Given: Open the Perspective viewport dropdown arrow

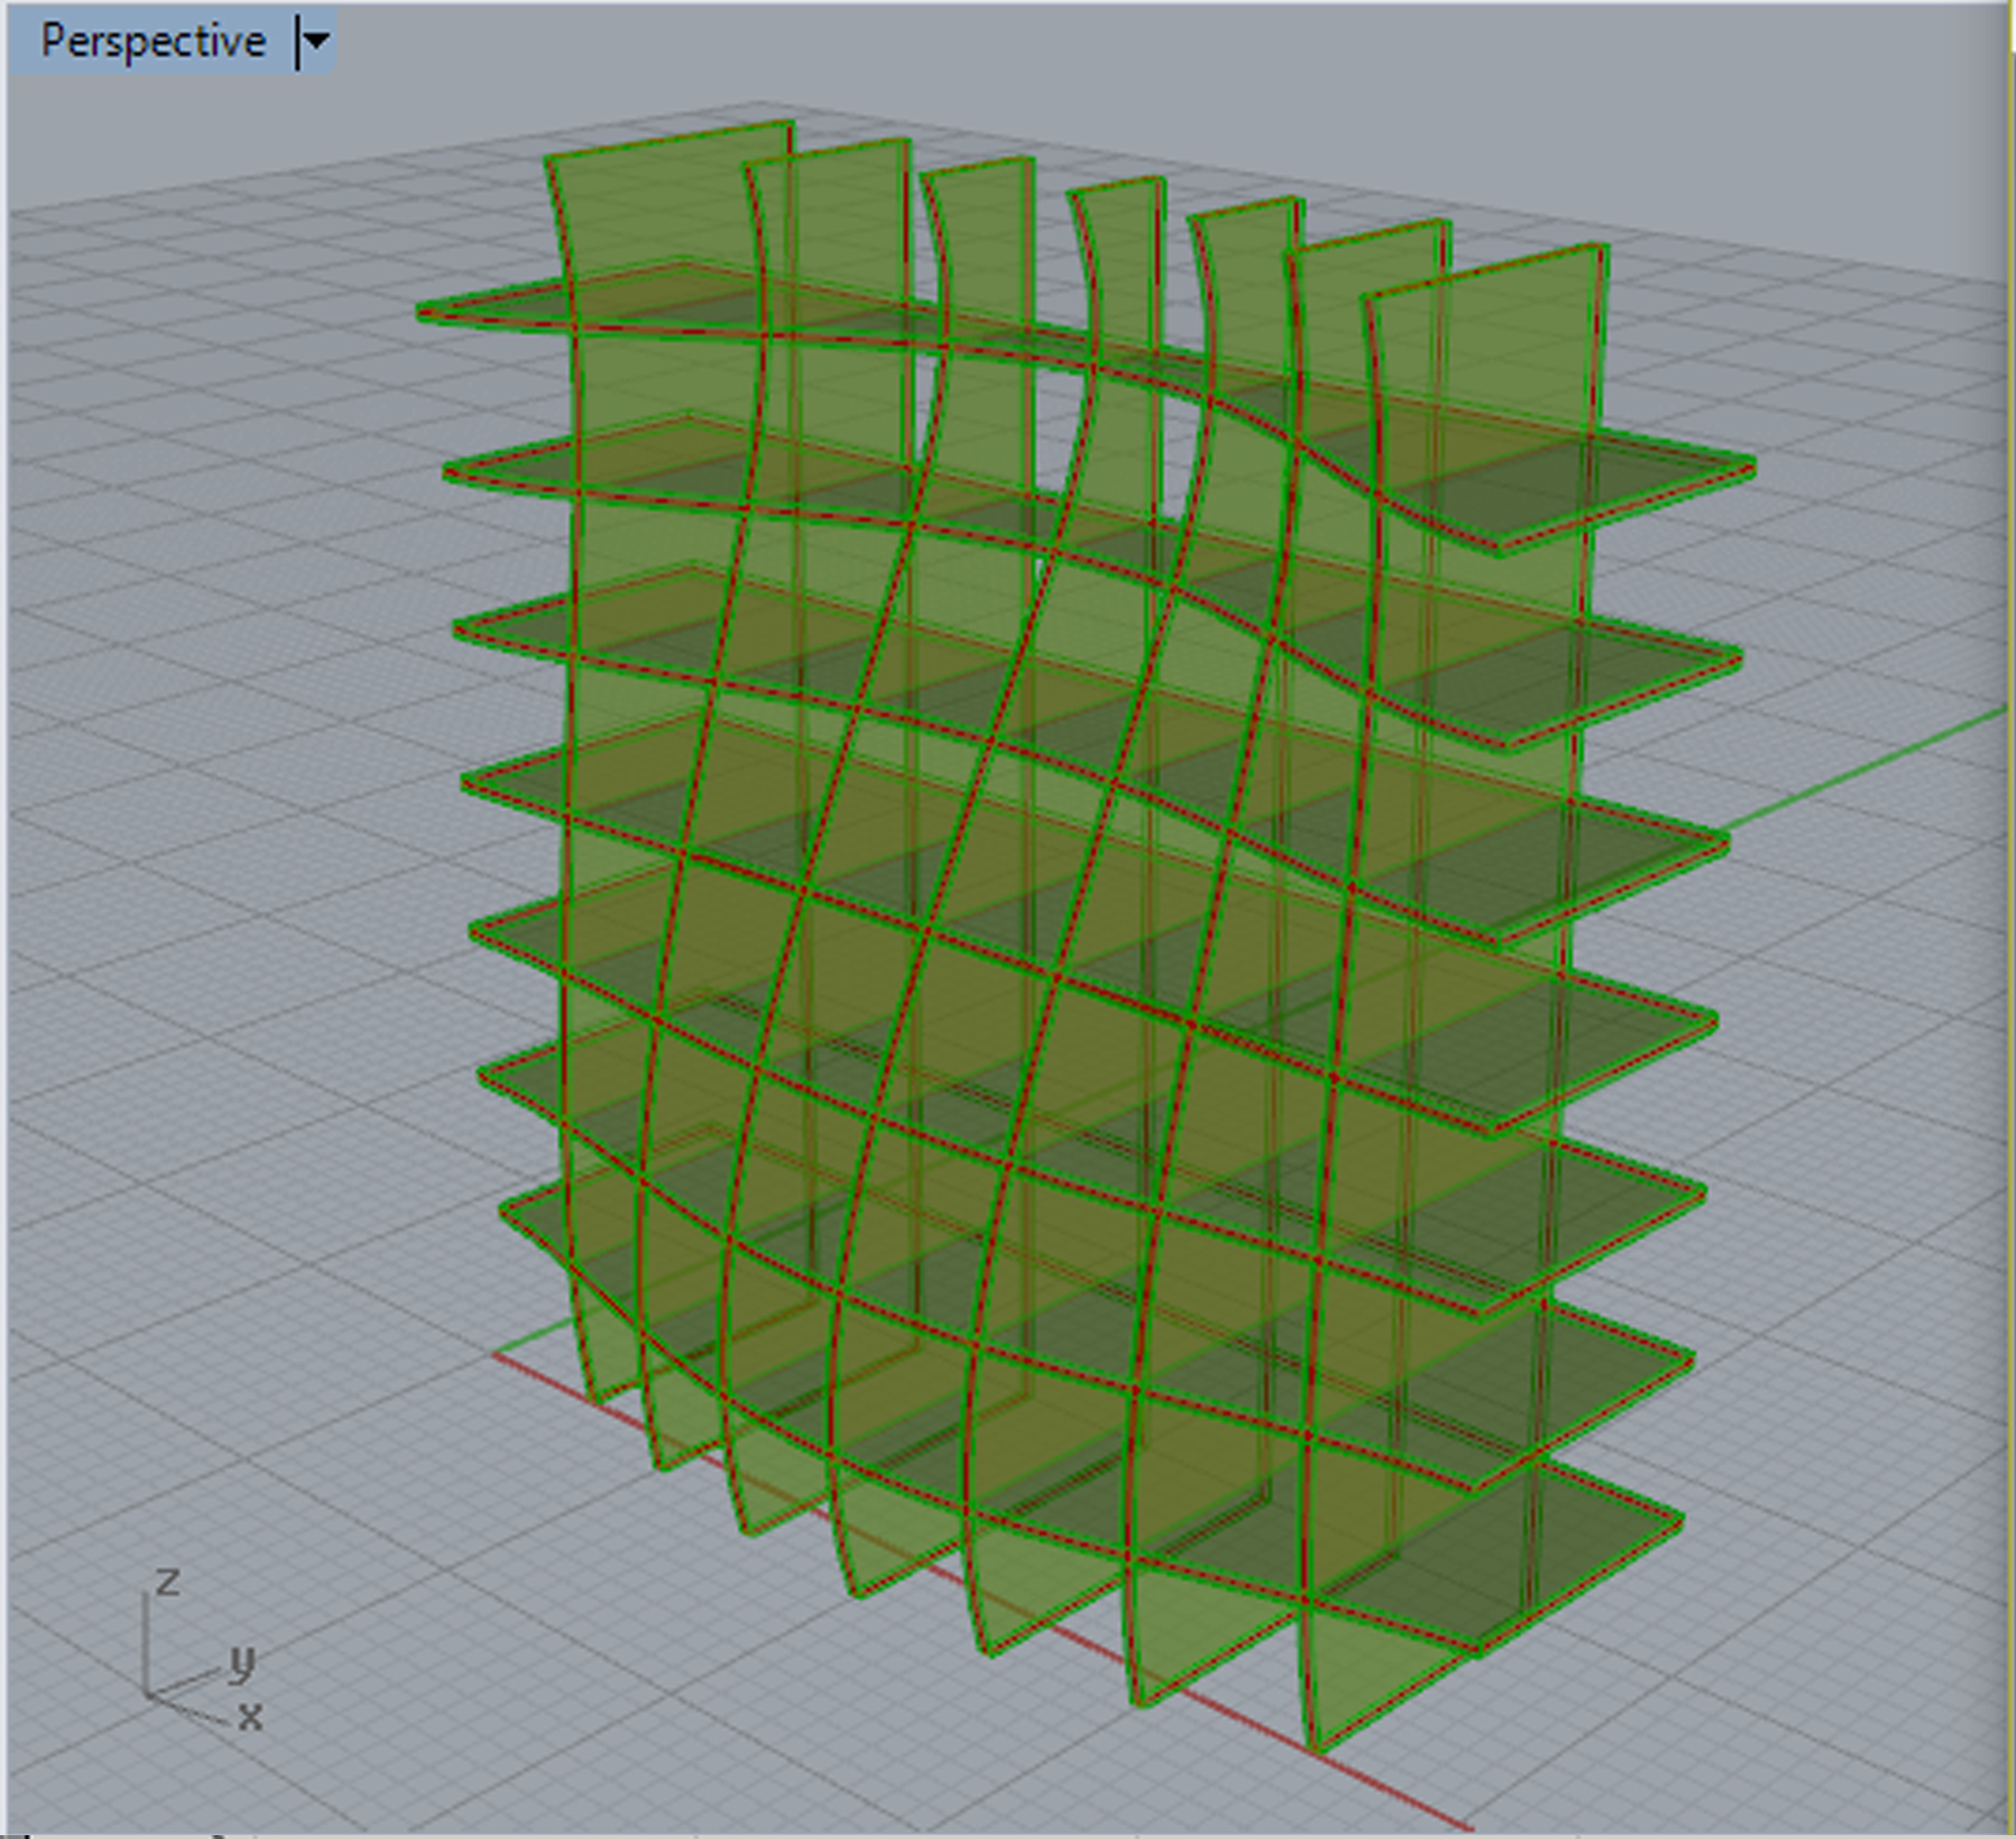Looking at the screenshot, I should coord(316,42).
